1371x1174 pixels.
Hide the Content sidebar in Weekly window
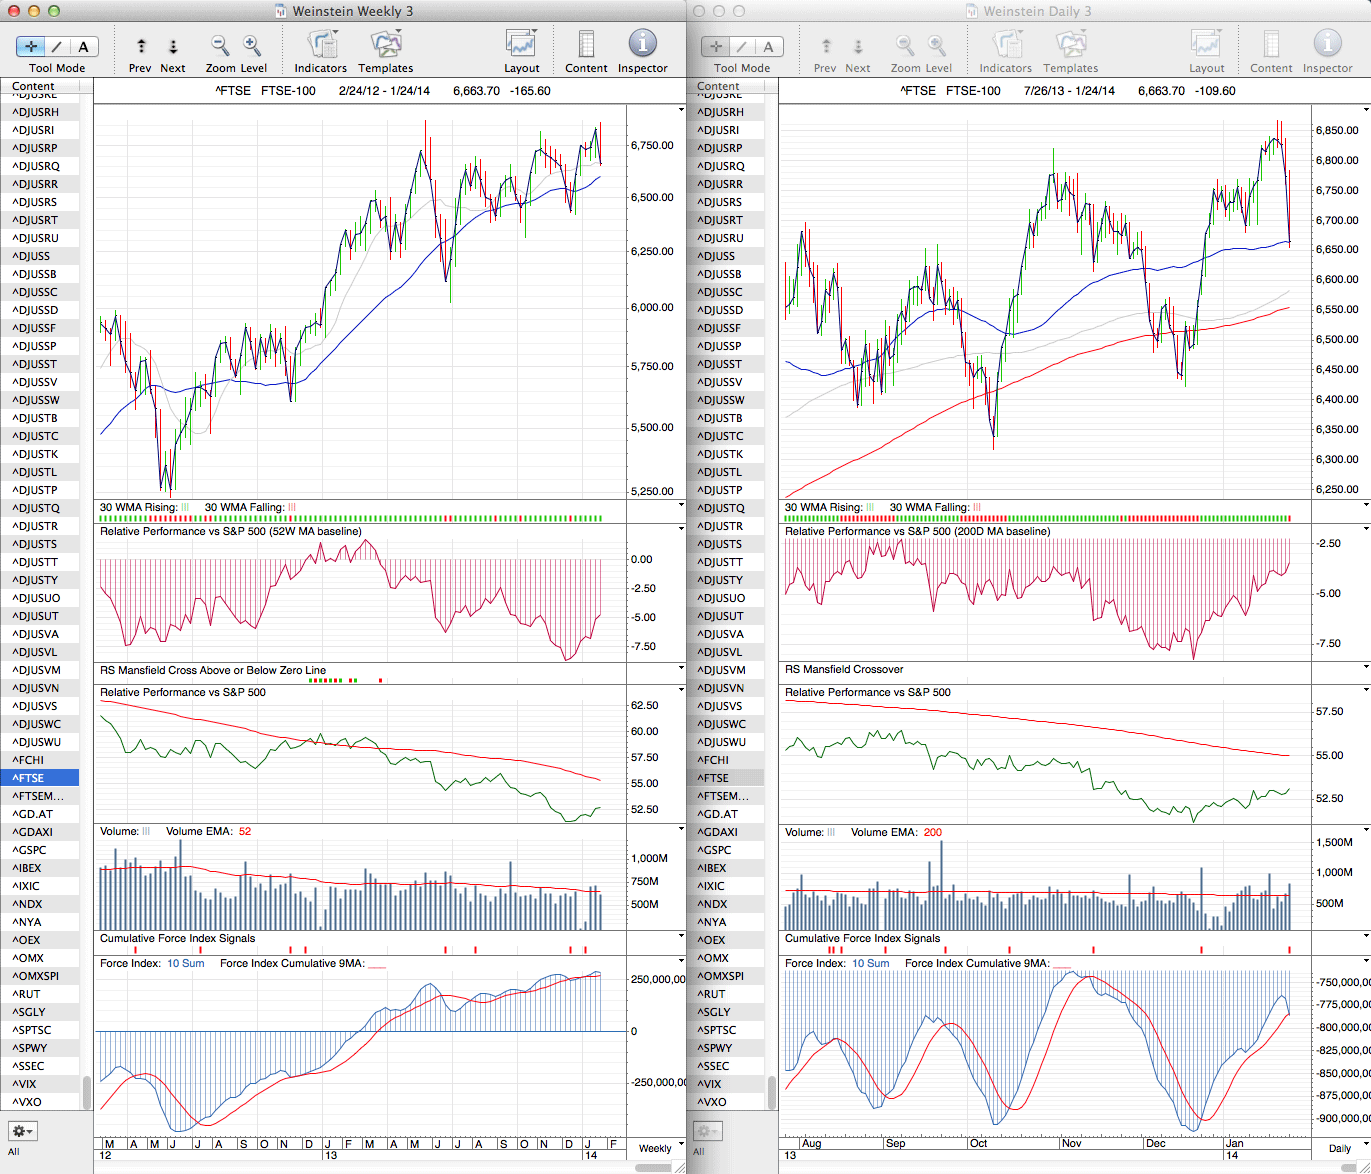pos(586,46)
